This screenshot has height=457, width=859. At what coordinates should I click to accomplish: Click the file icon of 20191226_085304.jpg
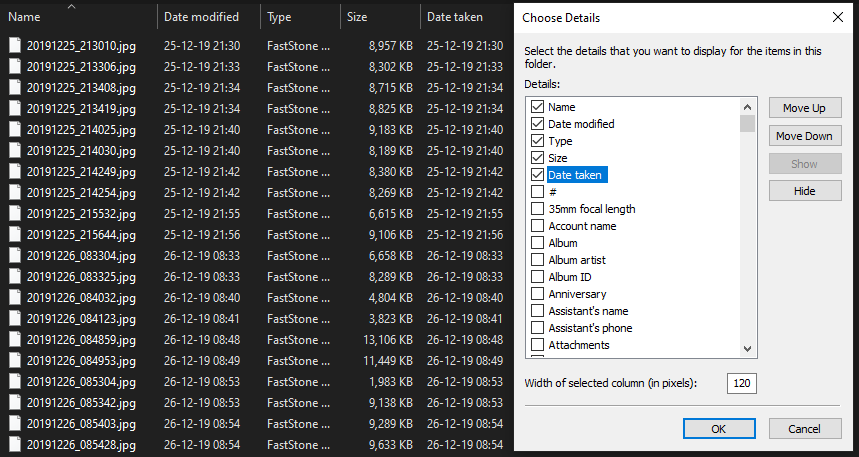[15, 381]
